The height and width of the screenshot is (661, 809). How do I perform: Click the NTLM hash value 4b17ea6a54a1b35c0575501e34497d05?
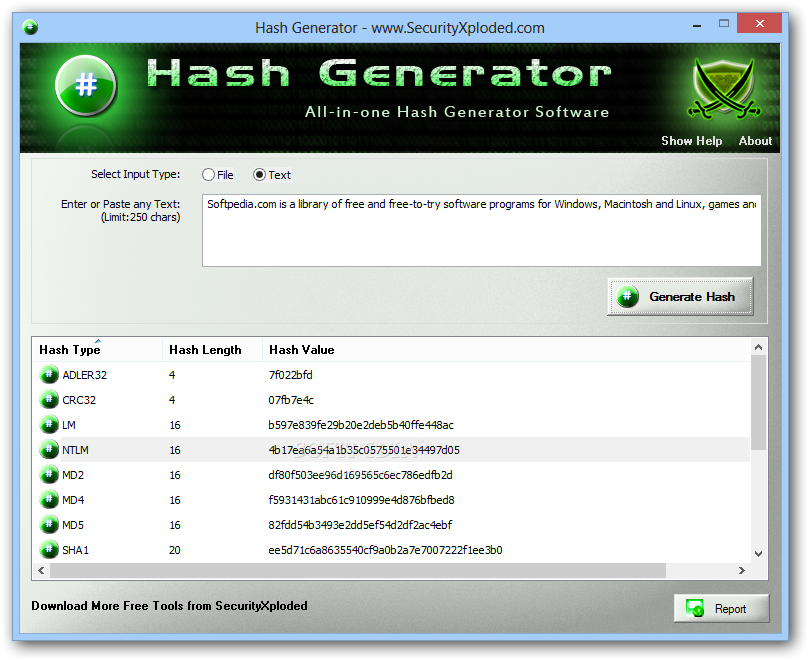tap(364, 450)
